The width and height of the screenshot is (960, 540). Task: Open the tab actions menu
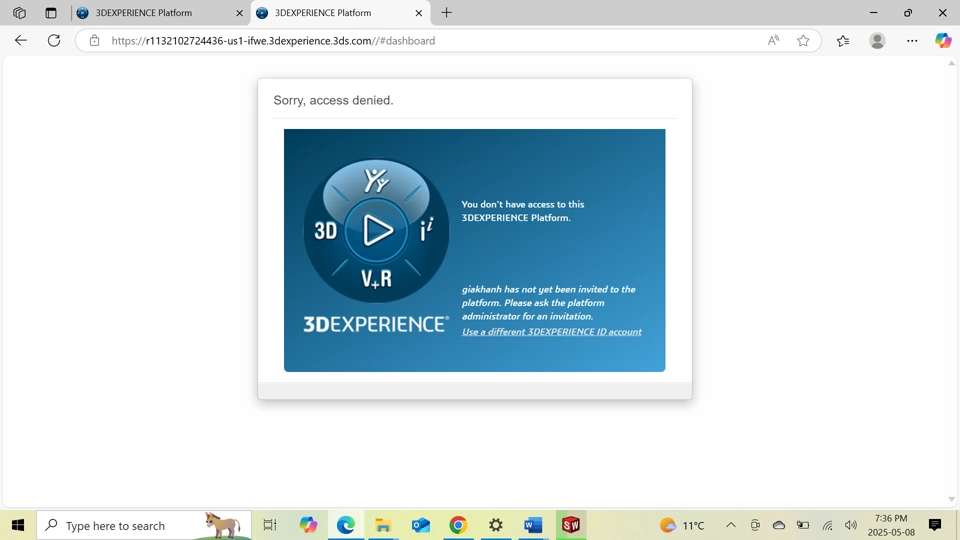click(x=51, y=12)
